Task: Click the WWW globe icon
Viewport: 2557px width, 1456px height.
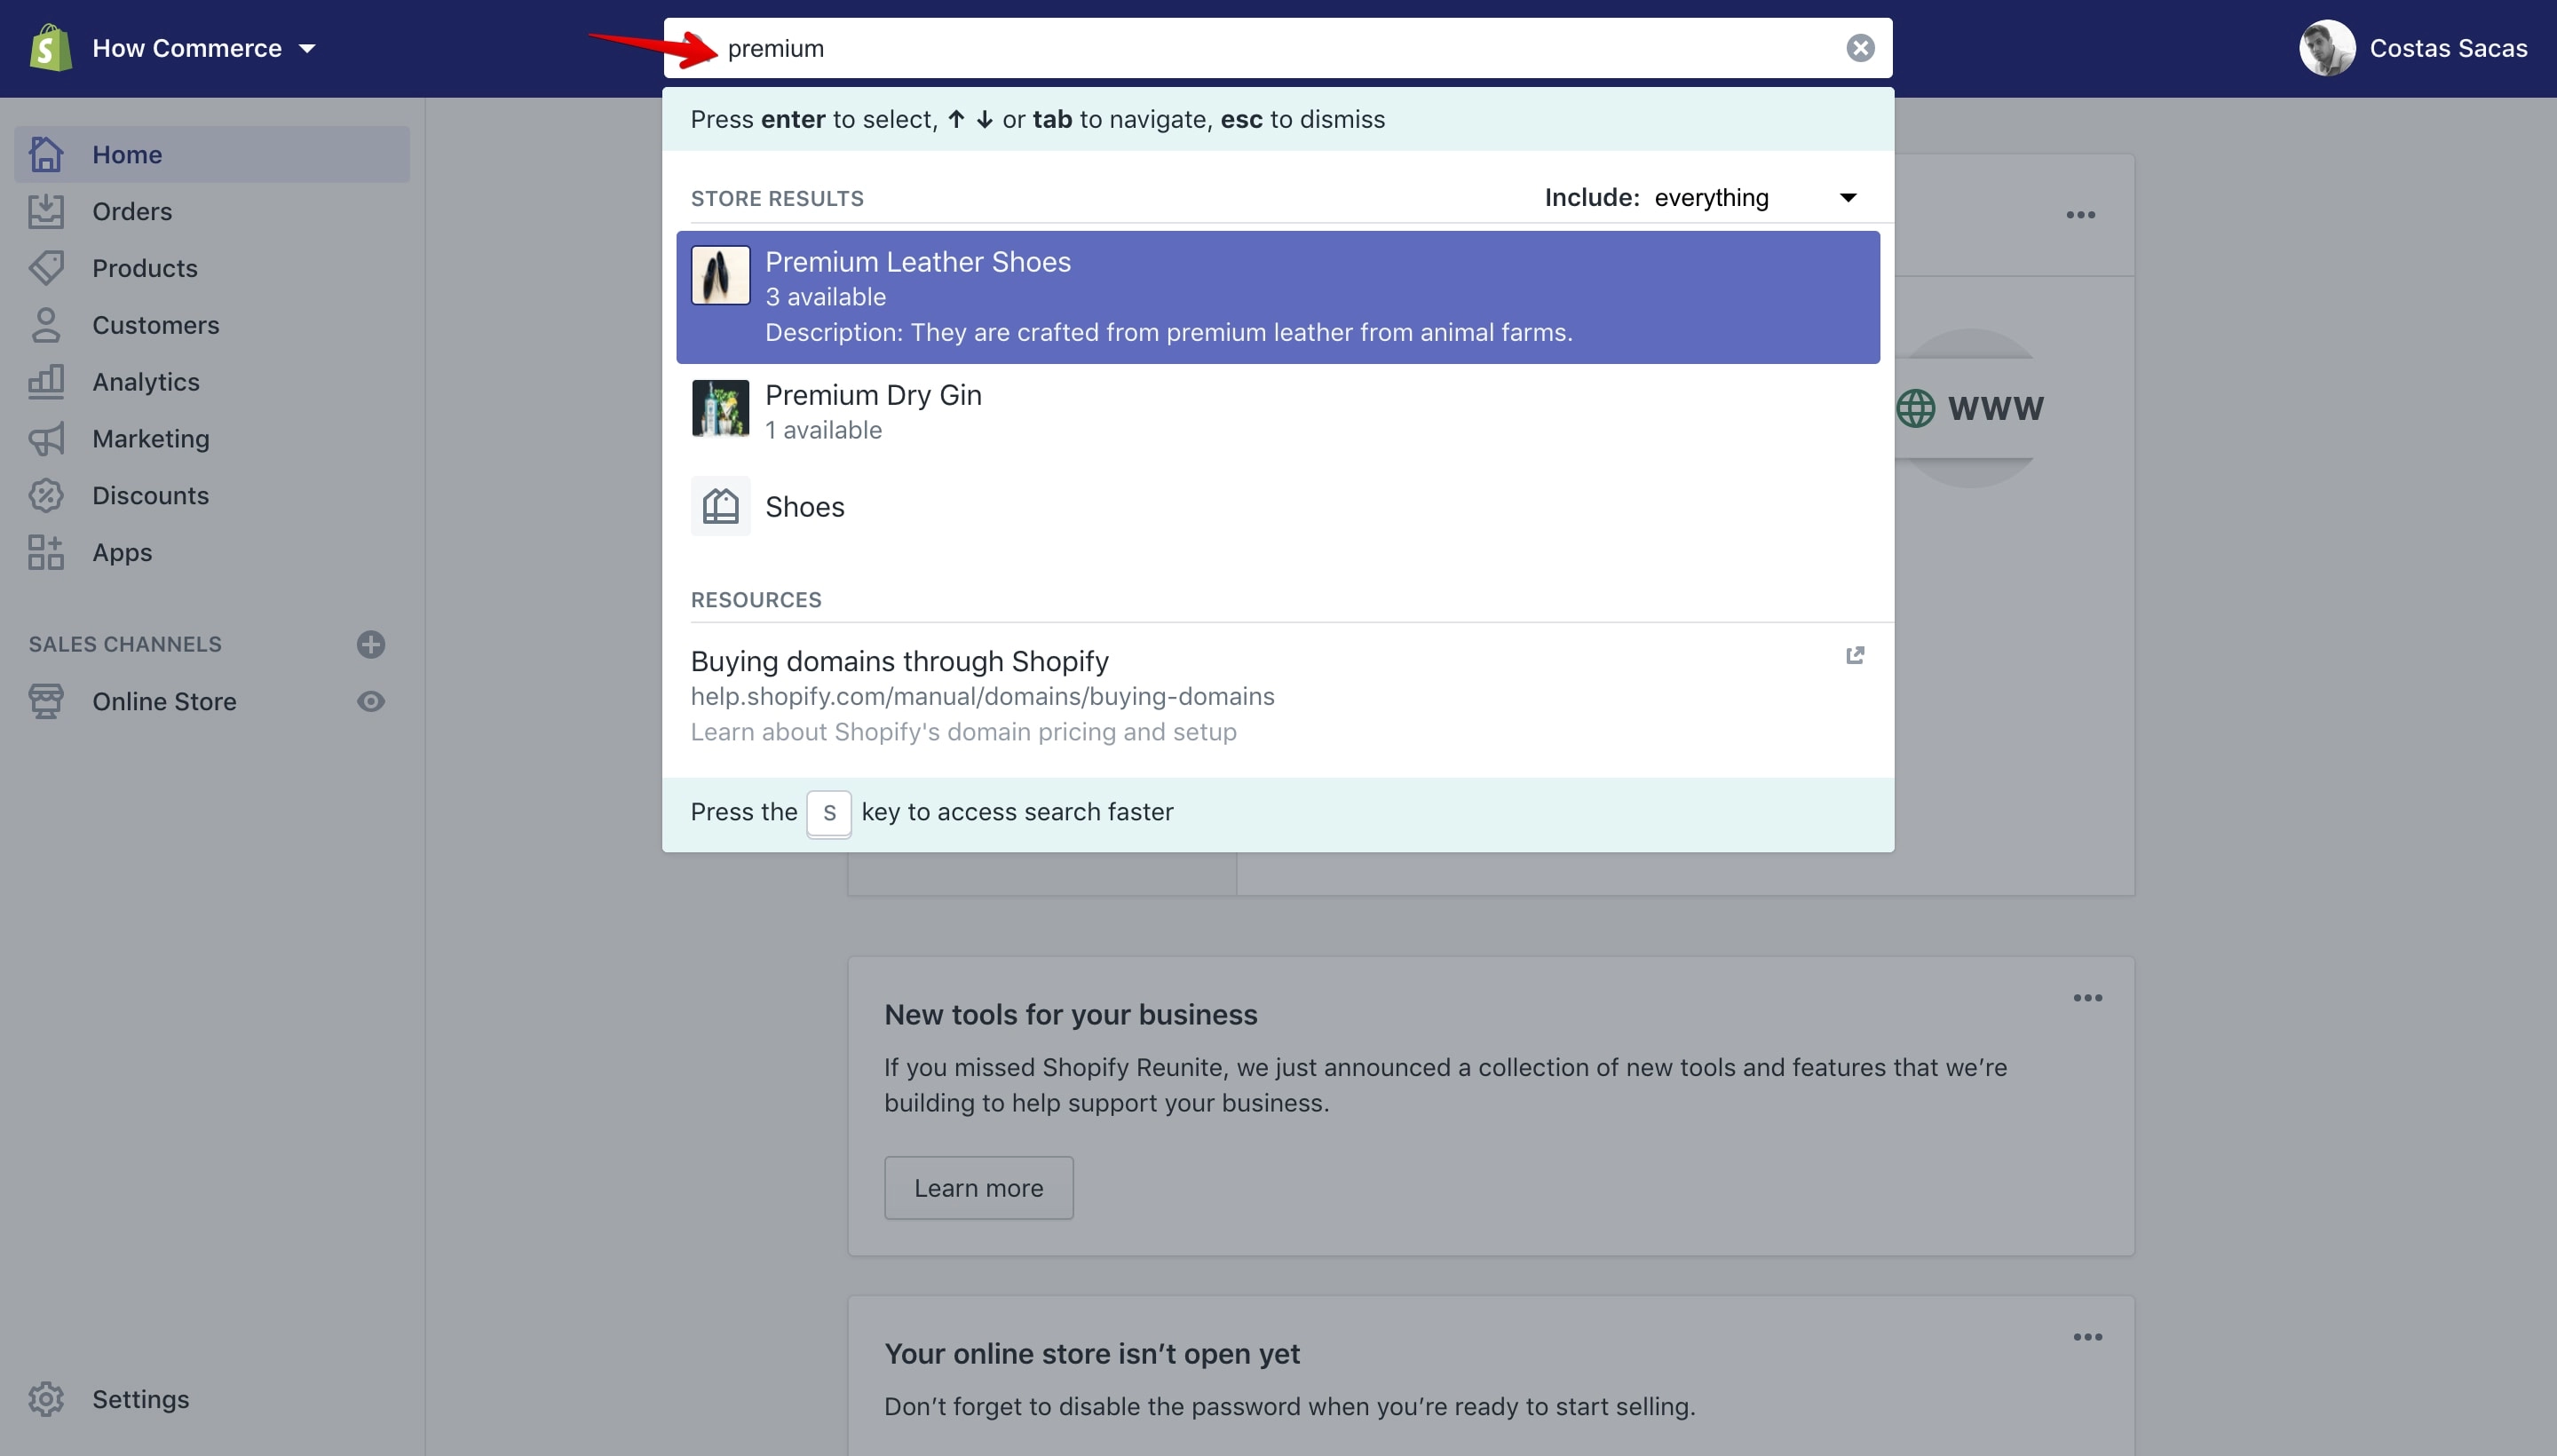Action: (1915, 408)
